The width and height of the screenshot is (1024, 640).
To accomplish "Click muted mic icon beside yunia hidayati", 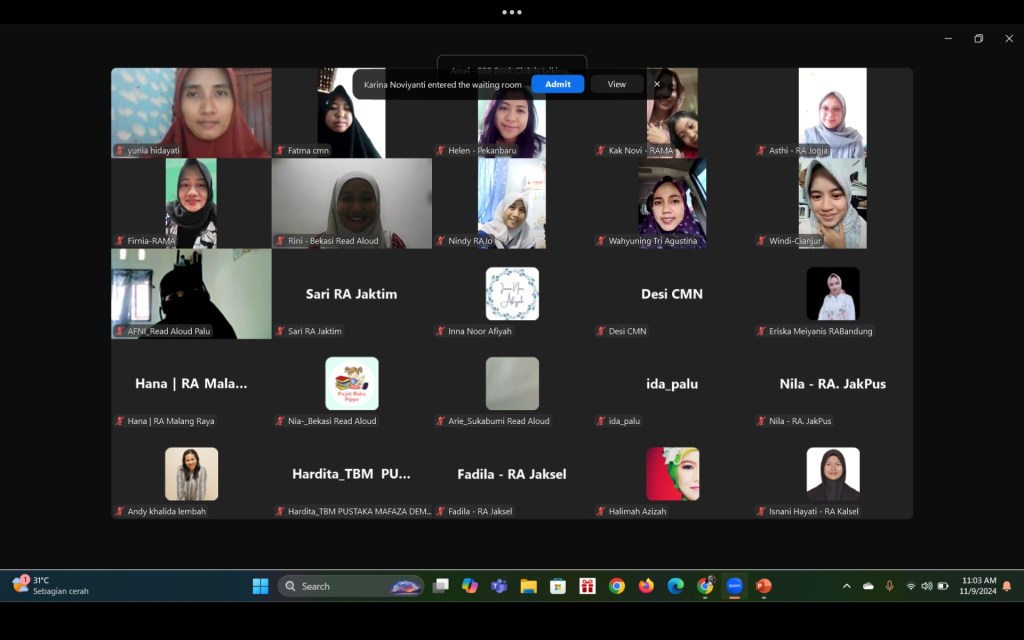I will click(120, 151).
